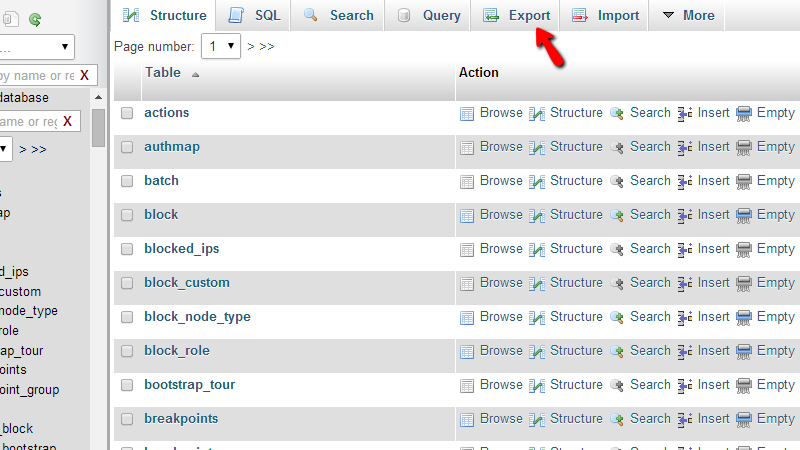Check the blocked_ips table checkbox
This screenshot has height=450, width=800.
(x=127, y=249)
